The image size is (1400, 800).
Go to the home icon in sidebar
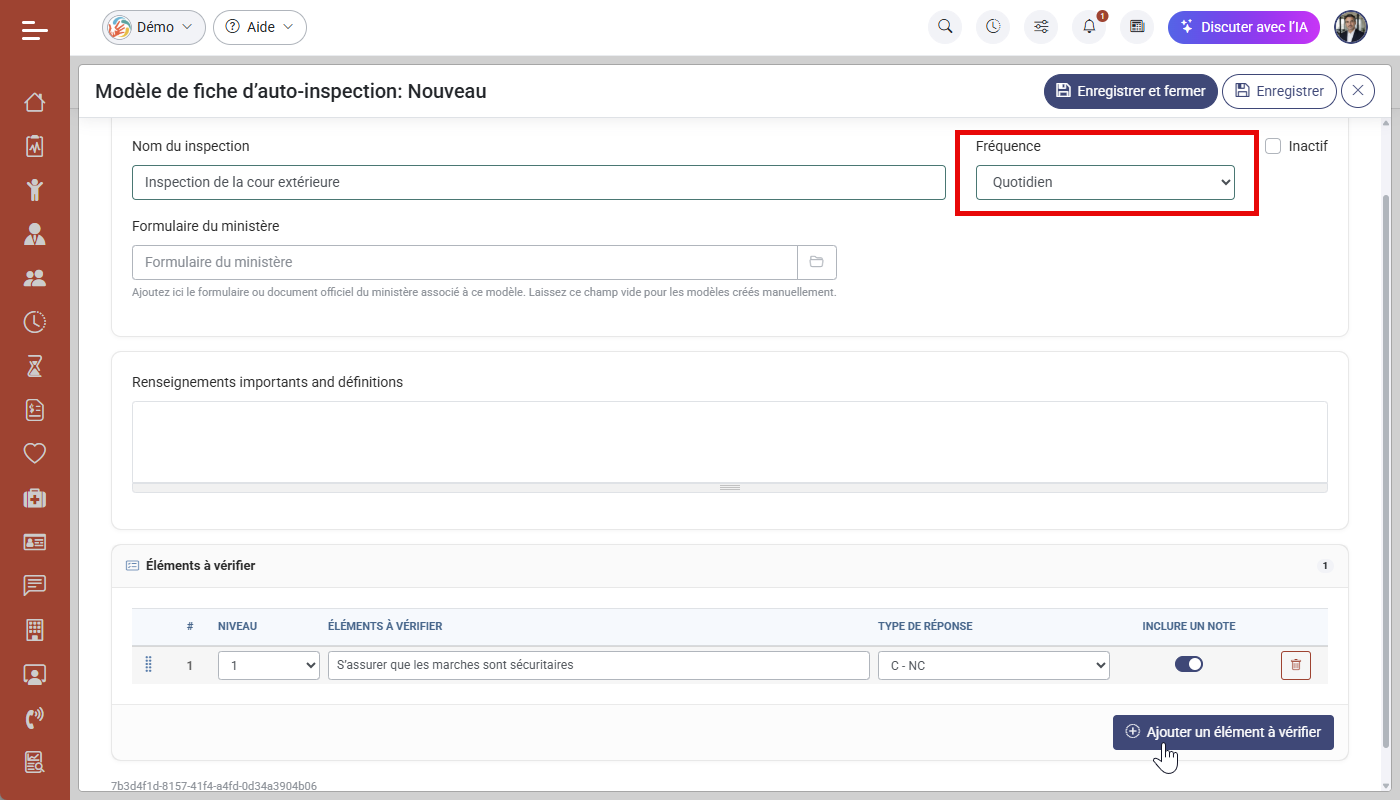click(x=35, y=102)
